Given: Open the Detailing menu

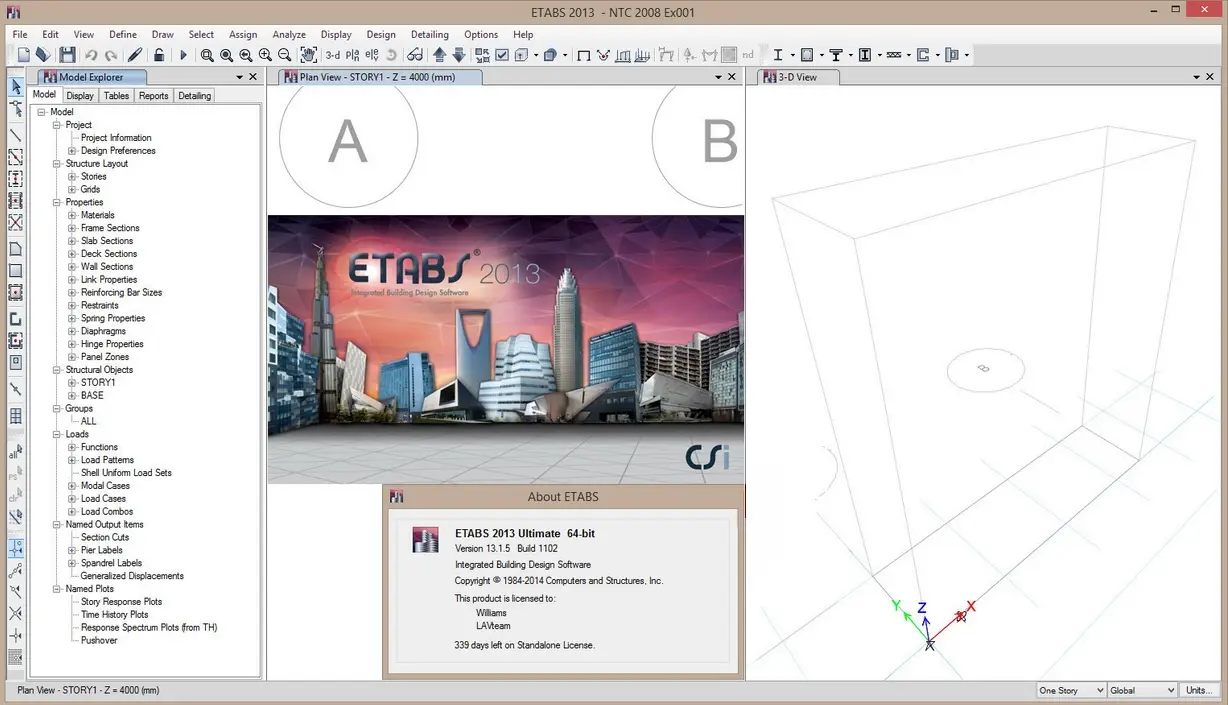Looking at the screenshot, I should point(430,34).
